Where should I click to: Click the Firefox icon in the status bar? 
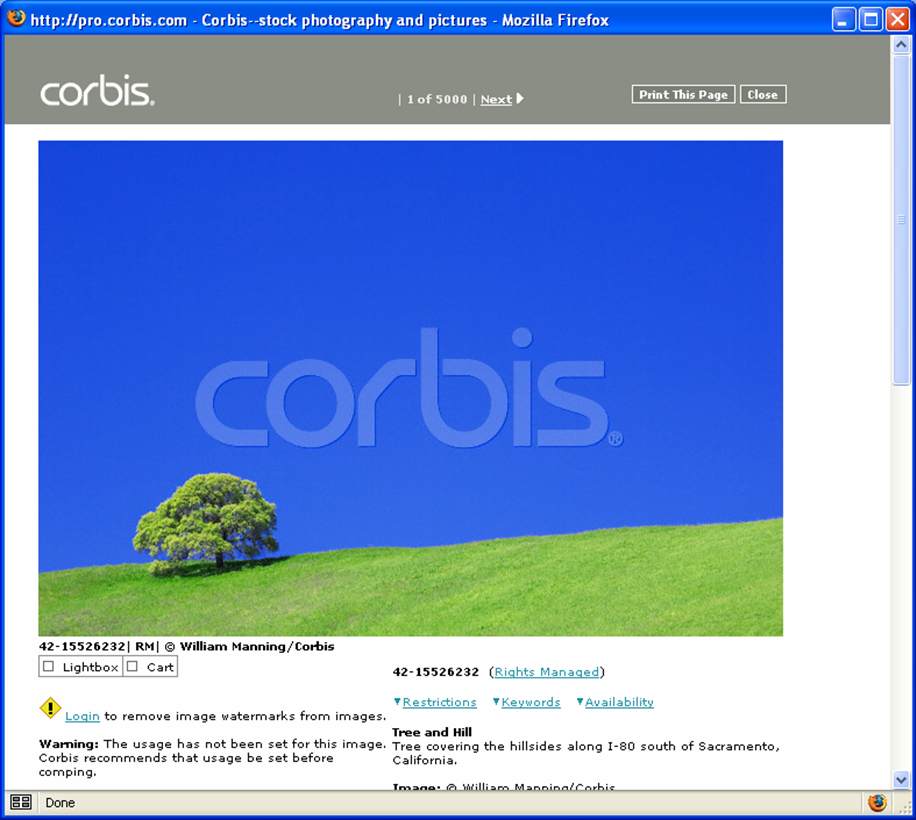click(877, 802)
